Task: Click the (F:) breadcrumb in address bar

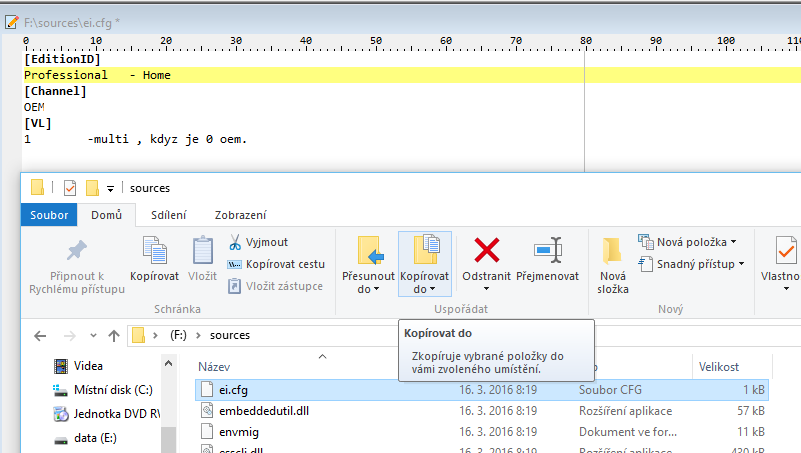Action: coord(178,335)
